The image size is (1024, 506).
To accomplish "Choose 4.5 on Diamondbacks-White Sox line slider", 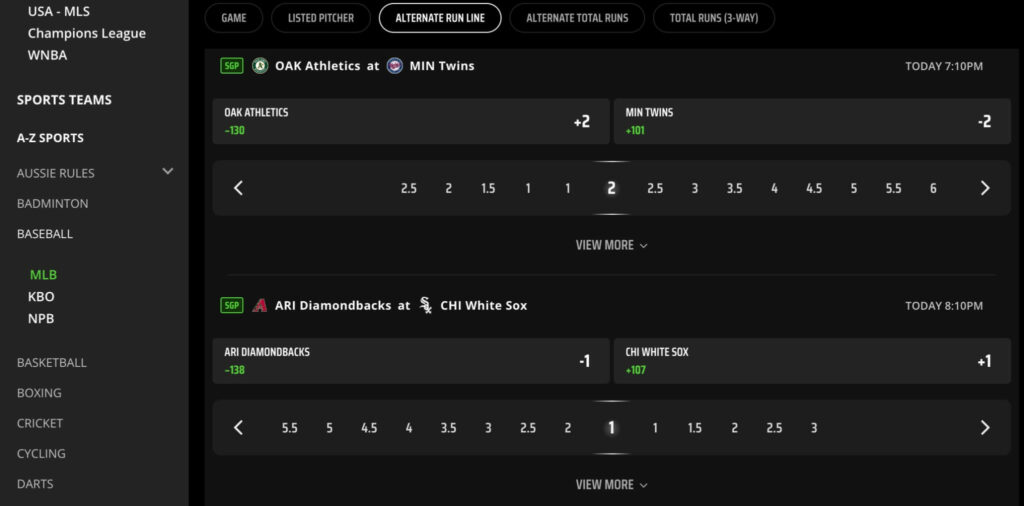I will tap(369, 428).
